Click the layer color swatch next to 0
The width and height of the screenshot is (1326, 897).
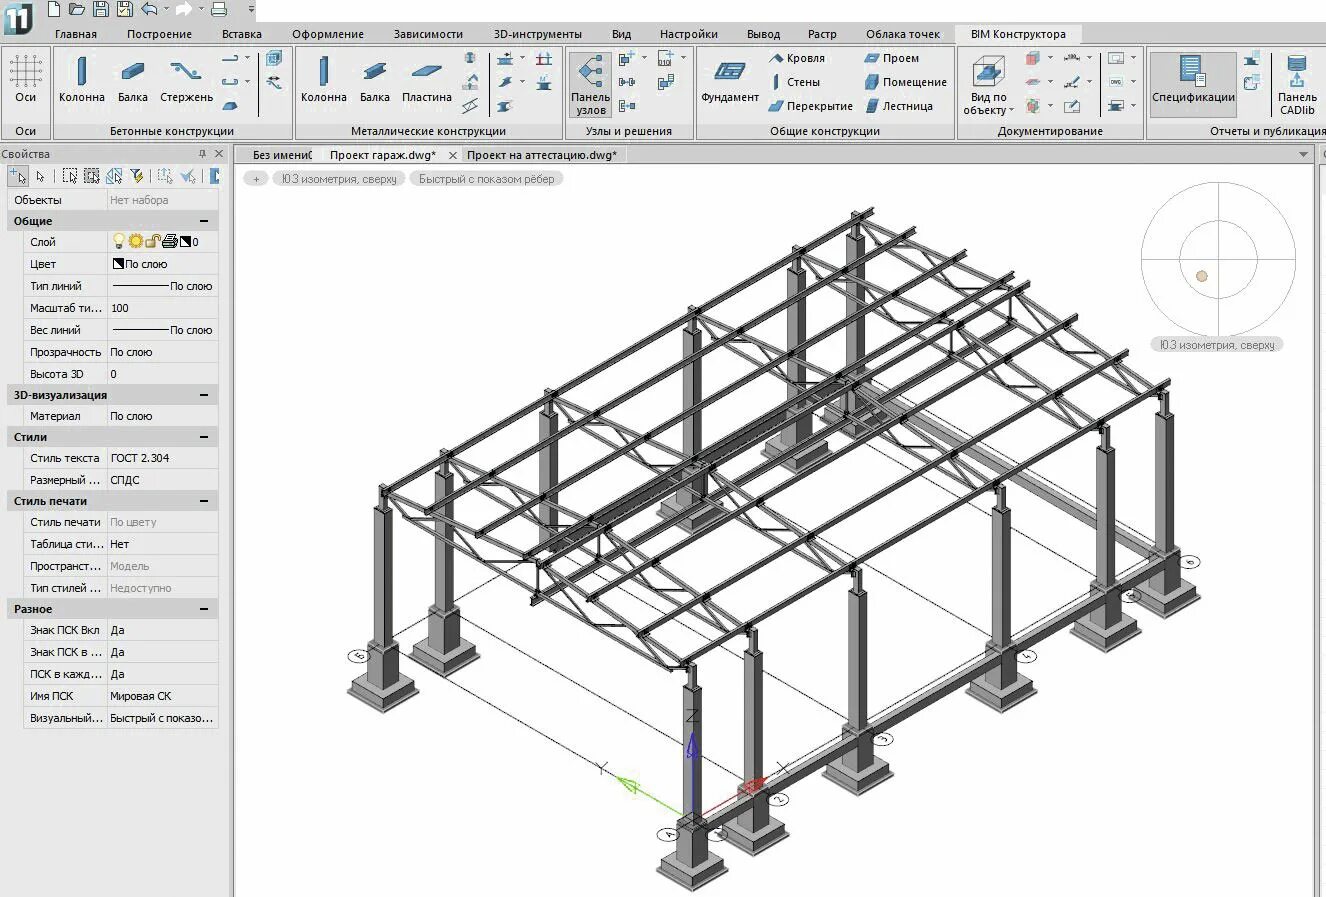pyautogui.click(x=185, y=241)
